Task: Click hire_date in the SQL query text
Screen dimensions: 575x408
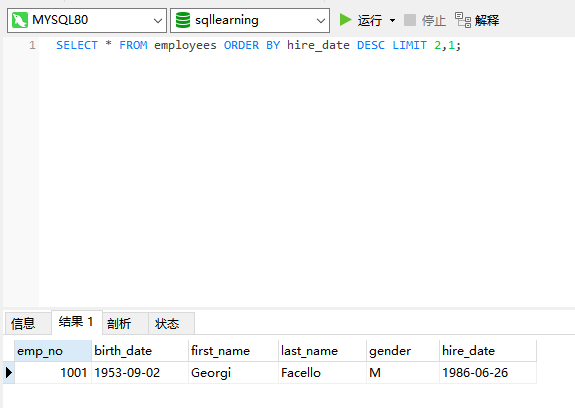Action: point(318,45)
